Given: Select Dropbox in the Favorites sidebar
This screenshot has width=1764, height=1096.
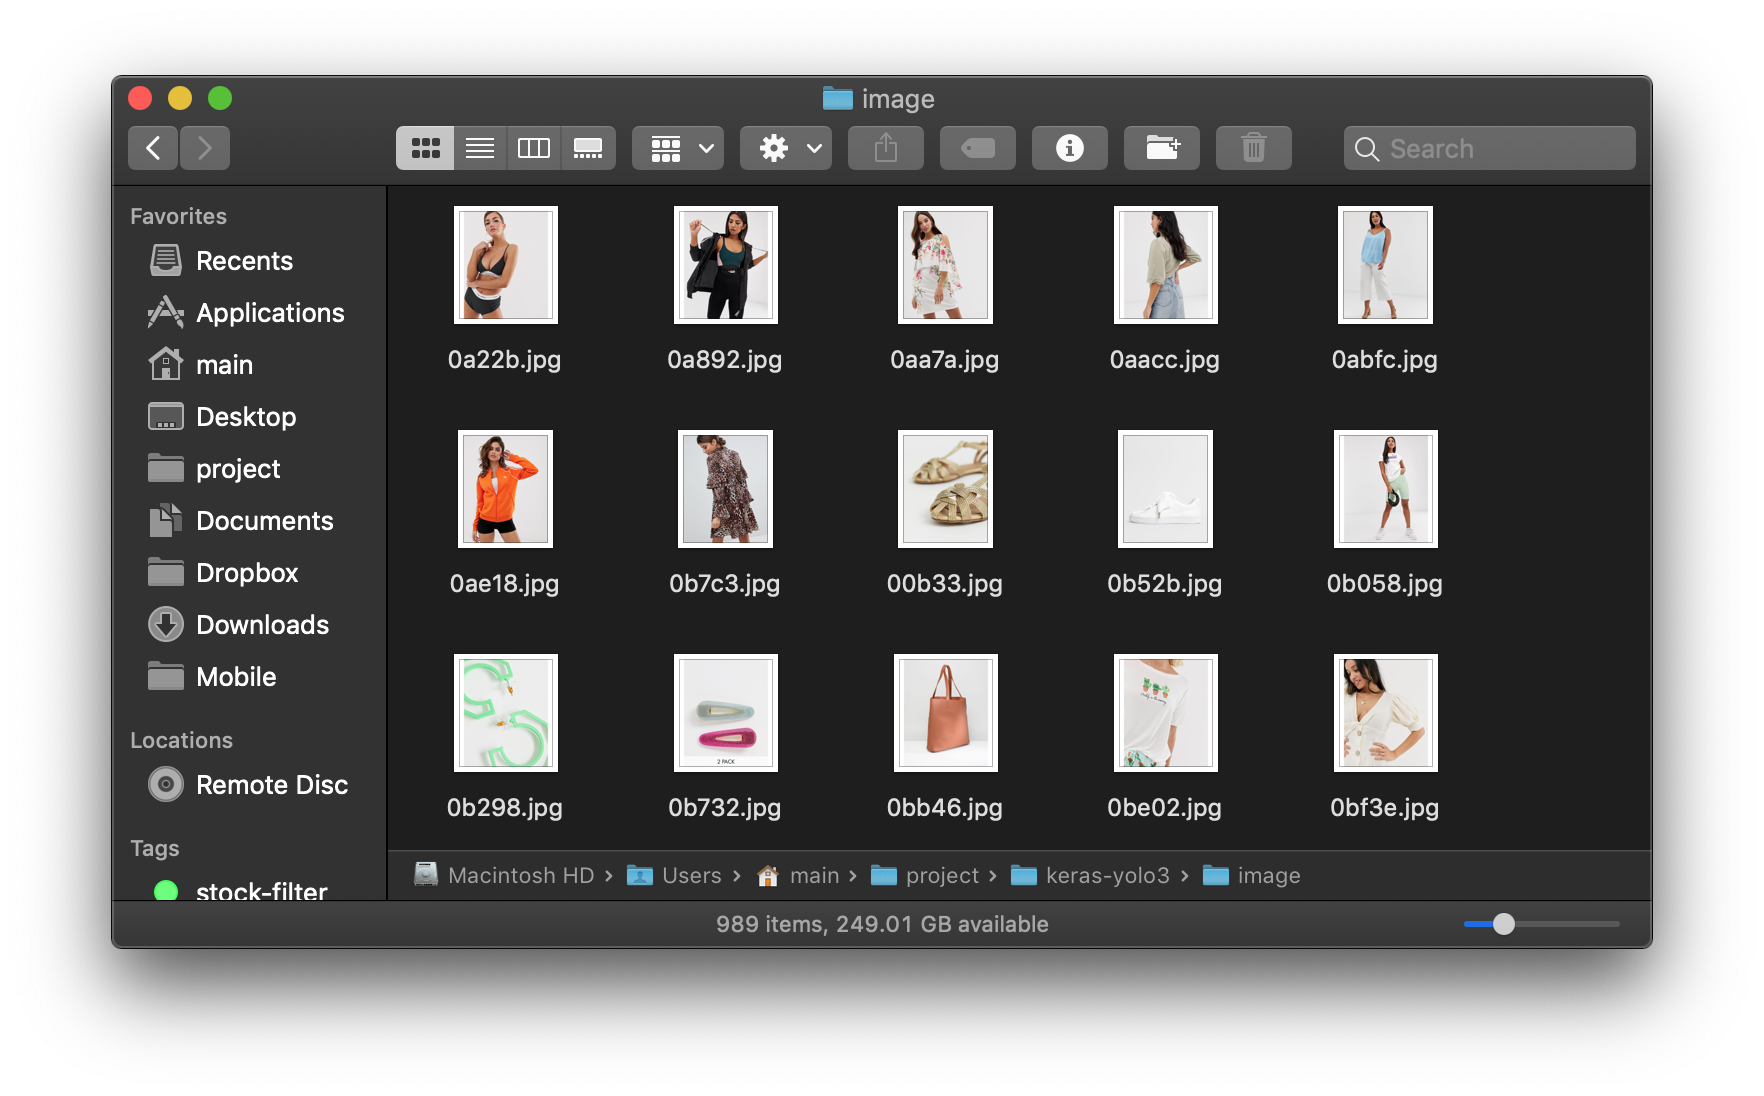Looking at the screenshot, I should click(247, 573).
